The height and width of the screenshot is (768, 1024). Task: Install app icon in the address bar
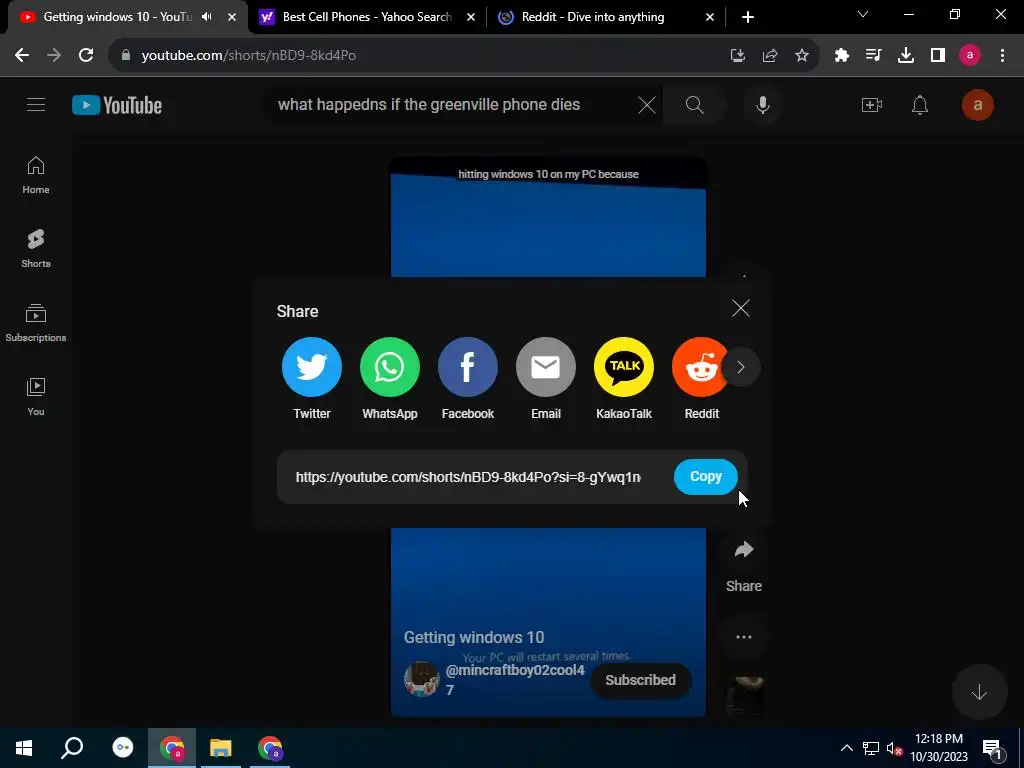click(x=738, y=56)
